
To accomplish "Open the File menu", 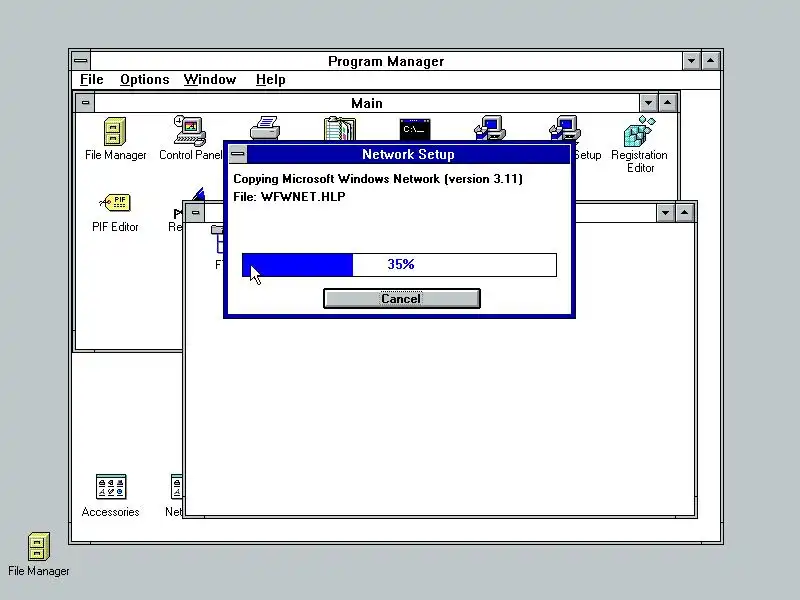I will pos(92,80).
